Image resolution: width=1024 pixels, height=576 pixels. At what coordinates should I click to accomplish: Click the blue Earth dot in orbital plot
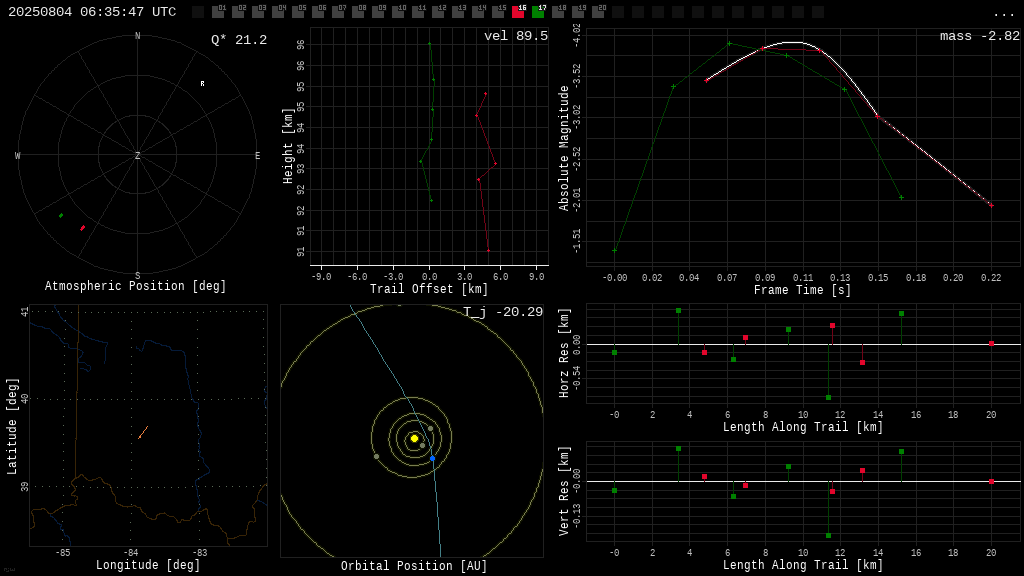[432, 458]
